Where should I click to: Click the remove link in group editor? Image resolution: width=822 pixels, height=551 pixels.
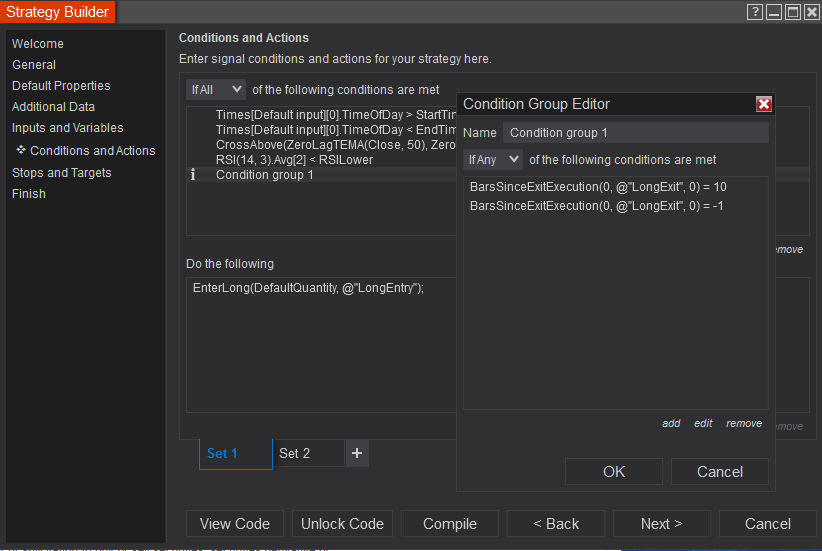point(744,423)
